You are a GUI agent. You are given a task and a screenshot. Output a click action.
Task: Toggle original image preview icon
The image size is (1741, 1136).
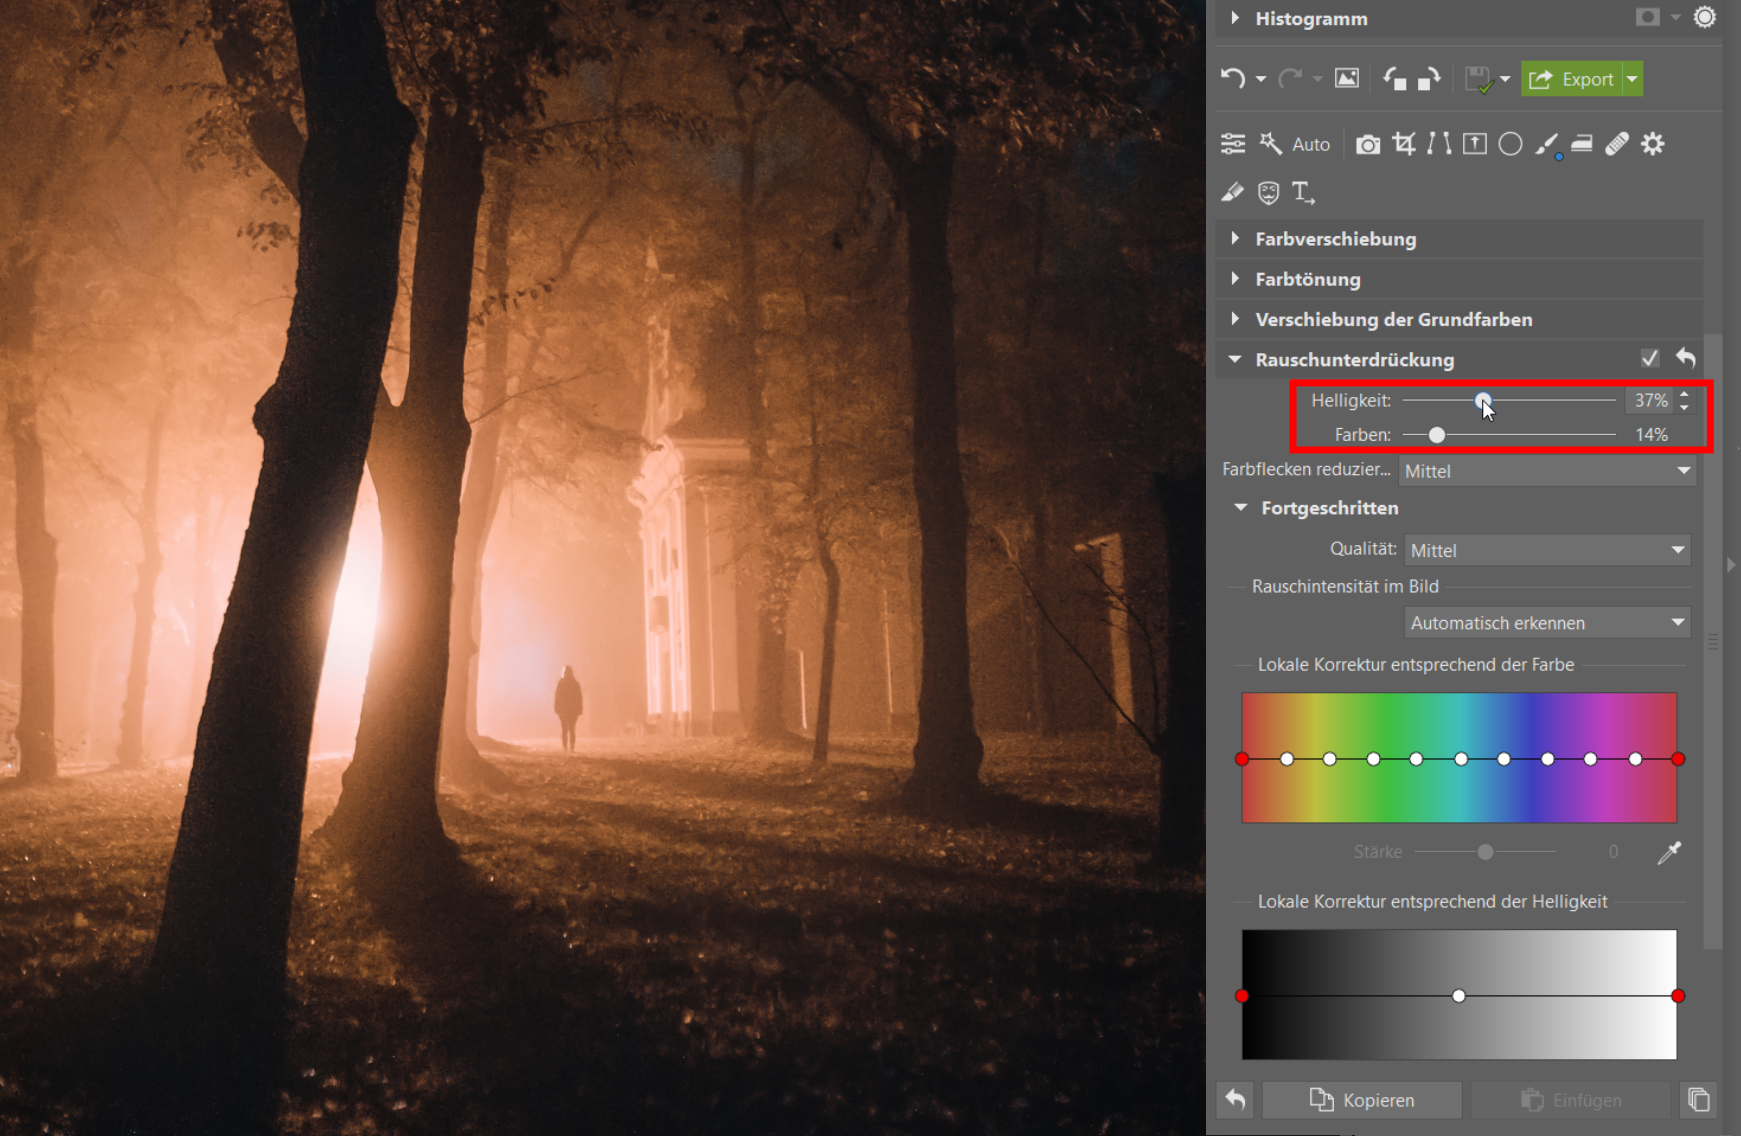1347,79
